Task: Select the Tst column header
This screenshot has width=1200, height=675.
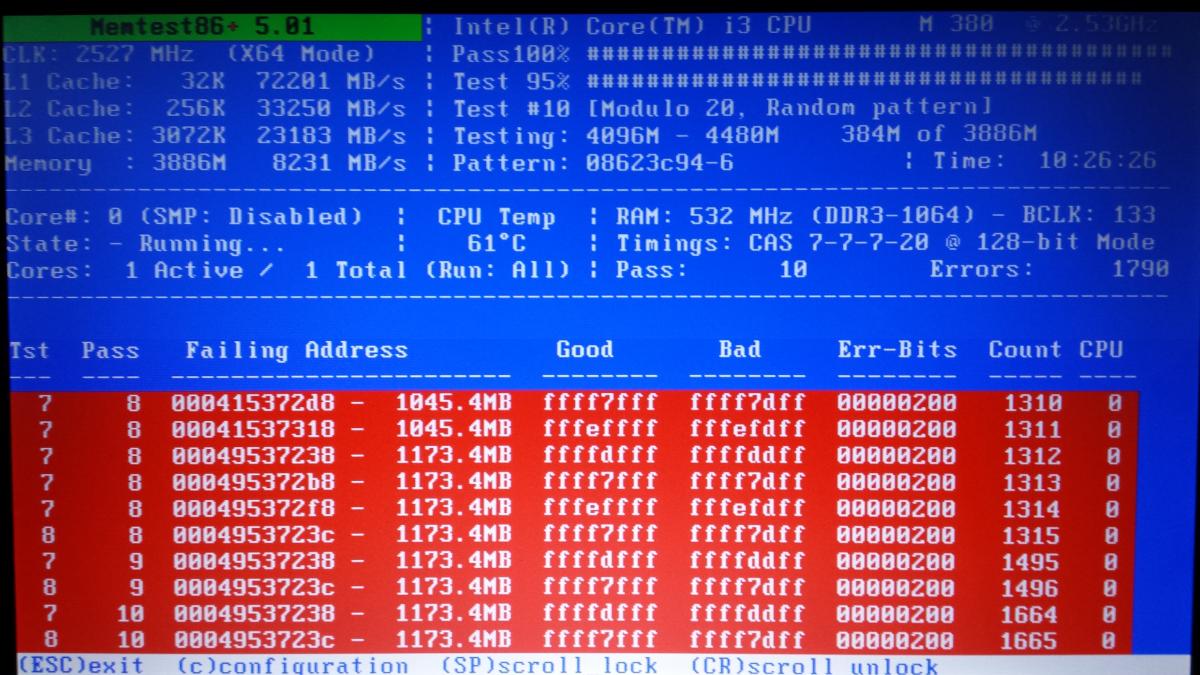Action: click(29, 350)
